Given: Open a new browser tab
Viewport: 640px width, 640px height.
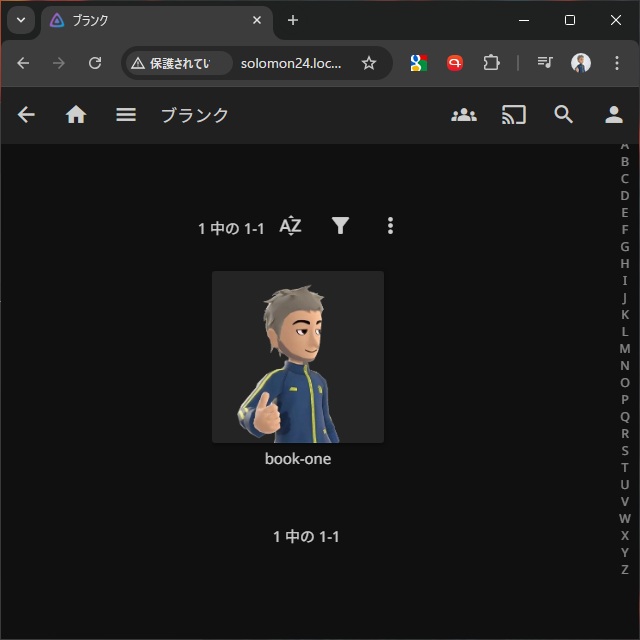Looking at the screenshot, I should 293,20.
